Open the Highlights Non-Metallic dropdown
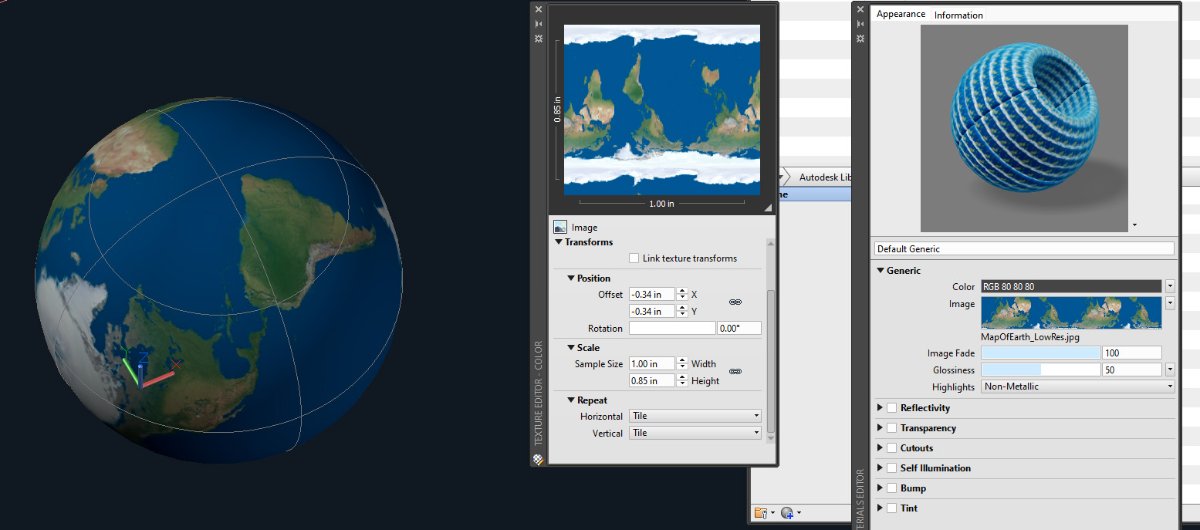The width and height of the screenshot is (1200, 530). [1078, 386]
